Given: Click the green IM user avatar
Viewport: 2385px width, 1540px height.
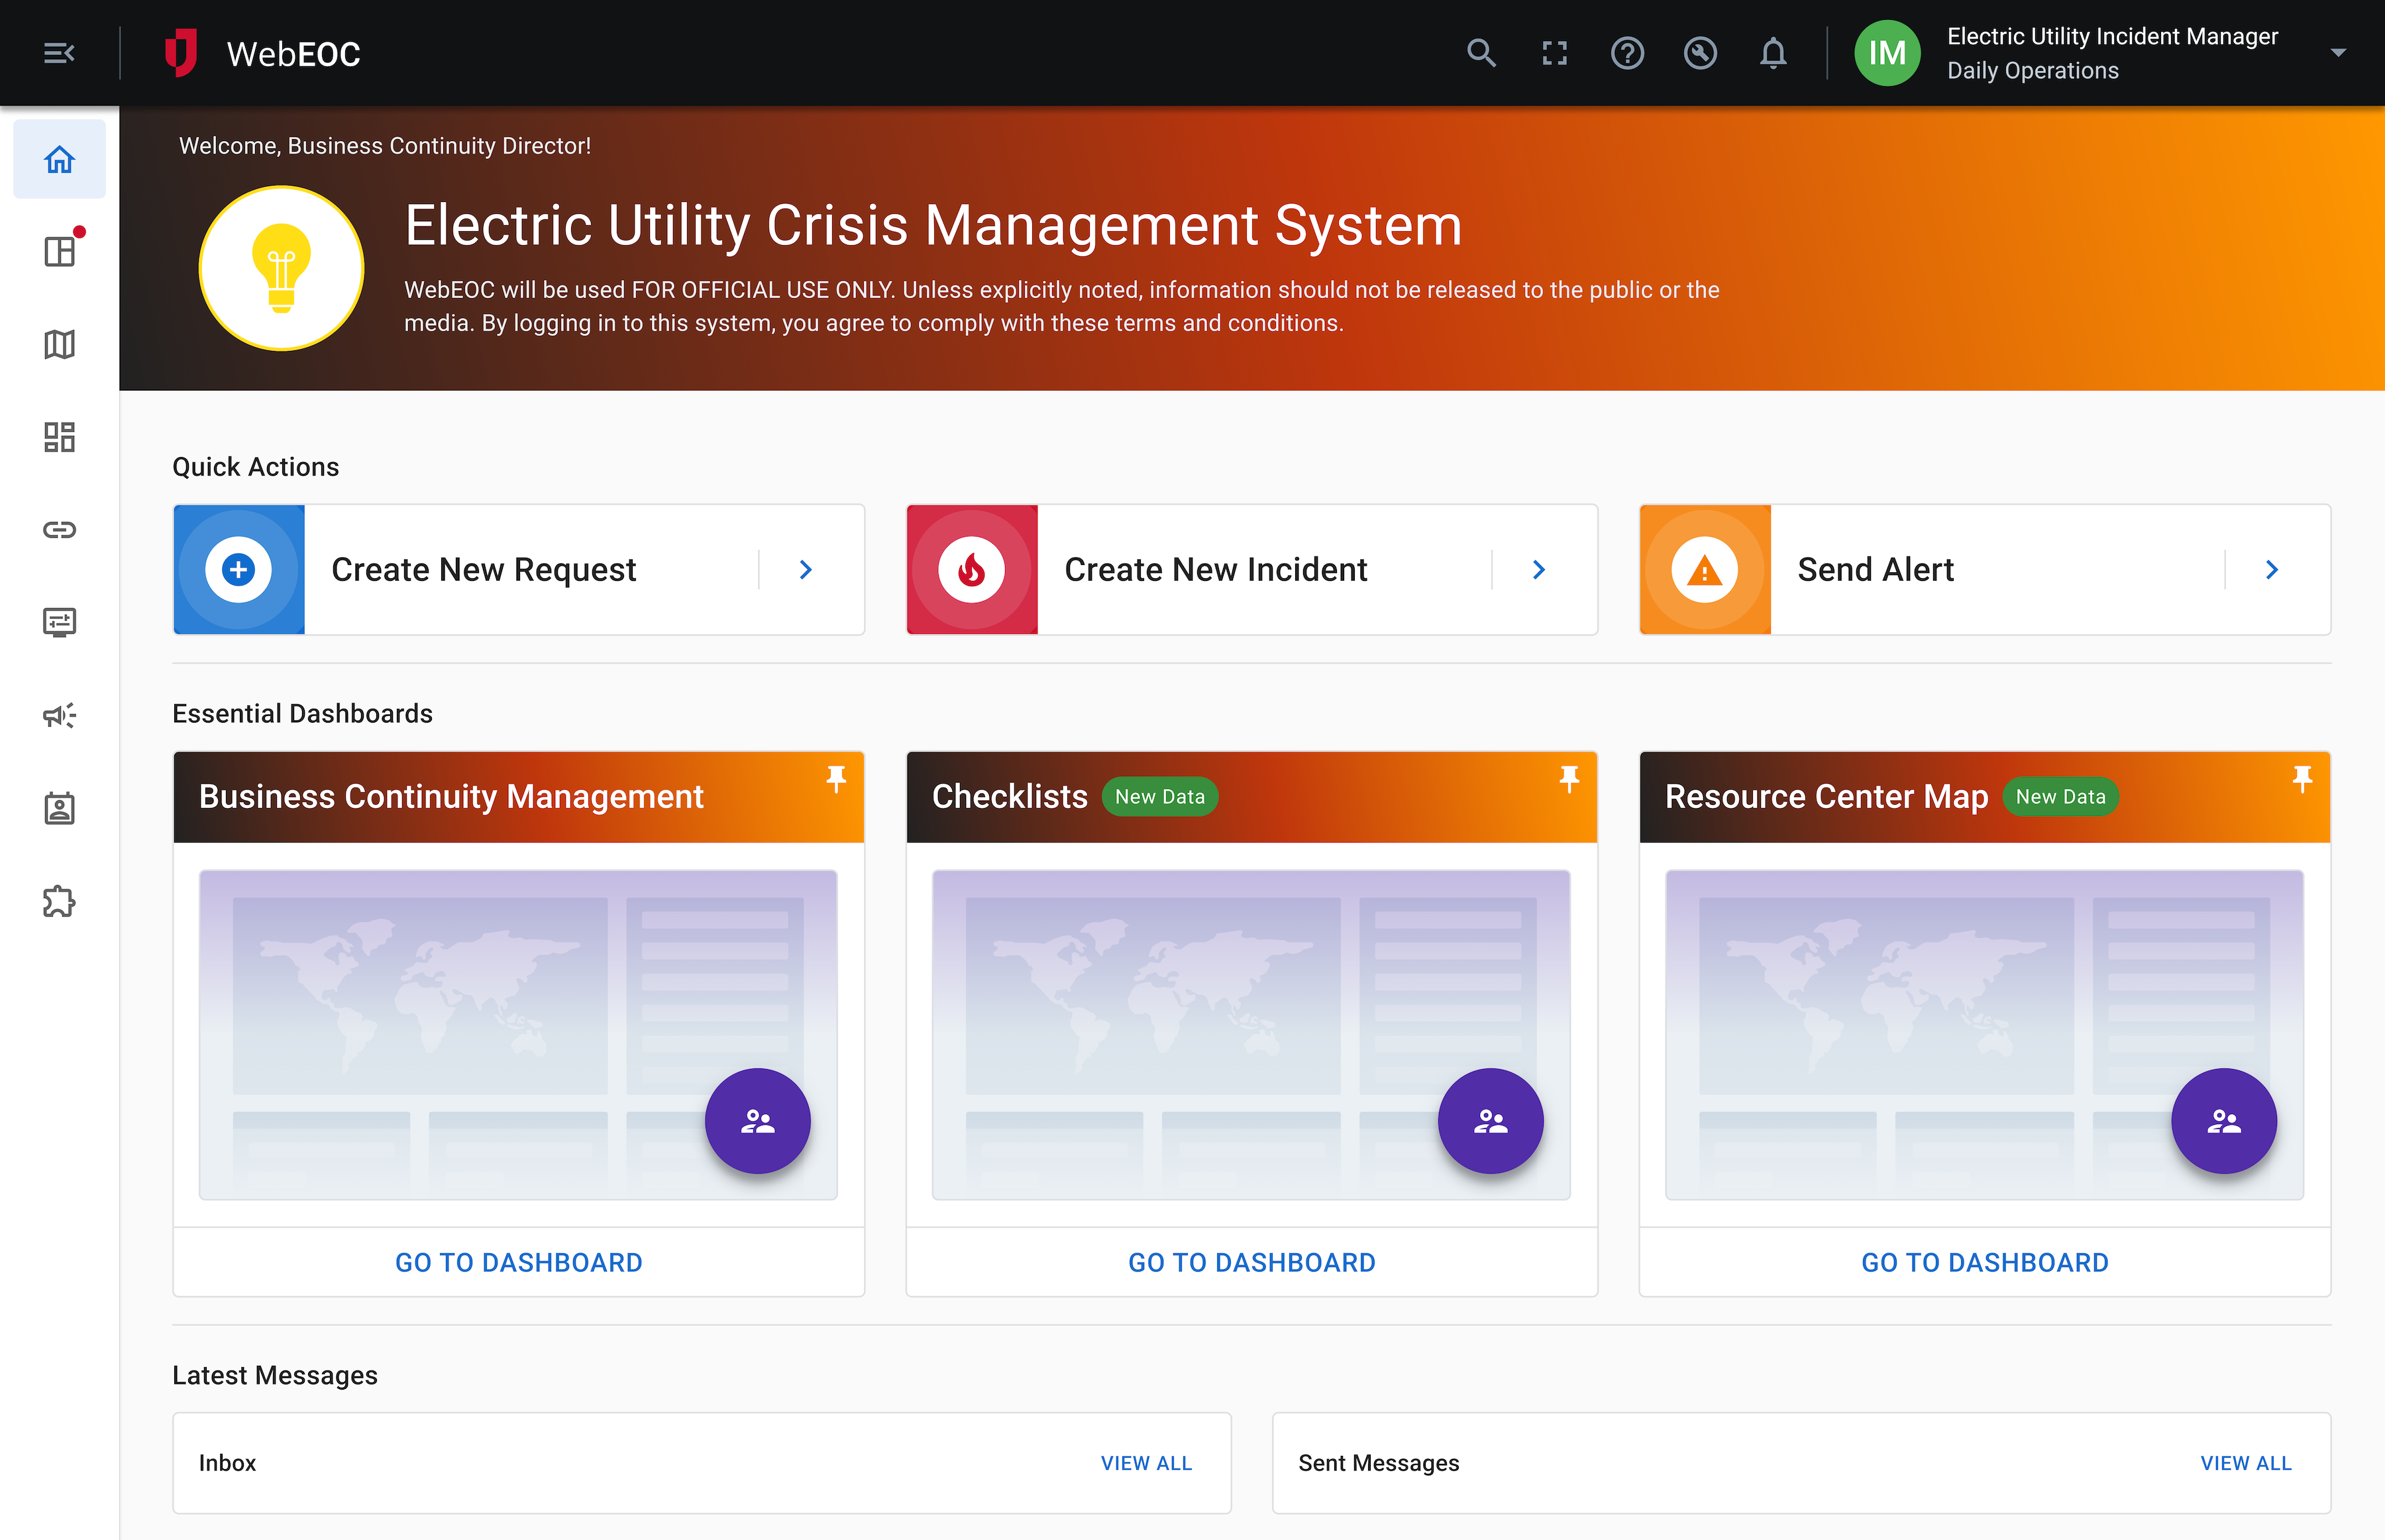Looking at the screenshot, I should coord(1887,53).
